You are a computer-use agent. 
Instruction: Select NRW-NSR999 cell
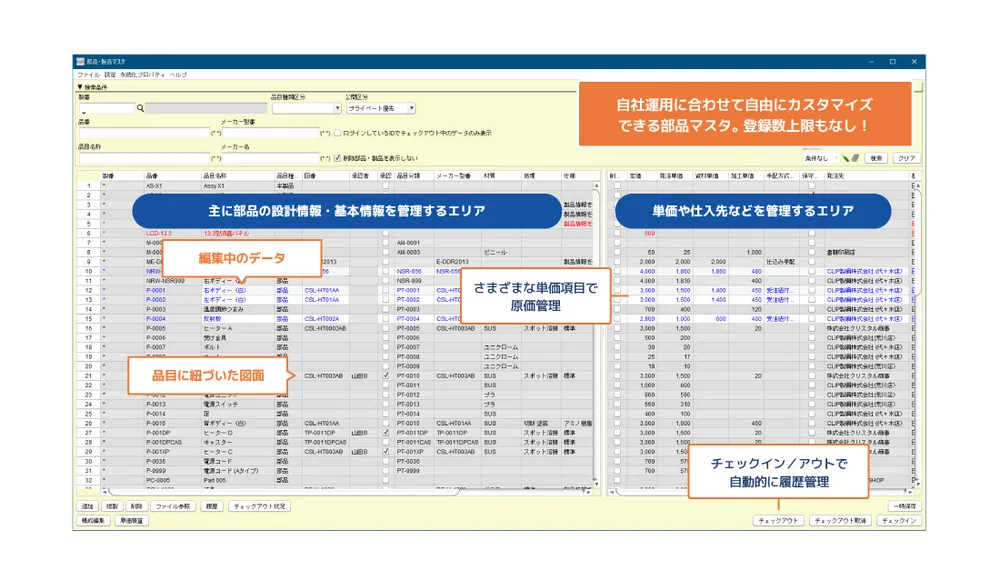pyautogui.click(x=172, y=281)
